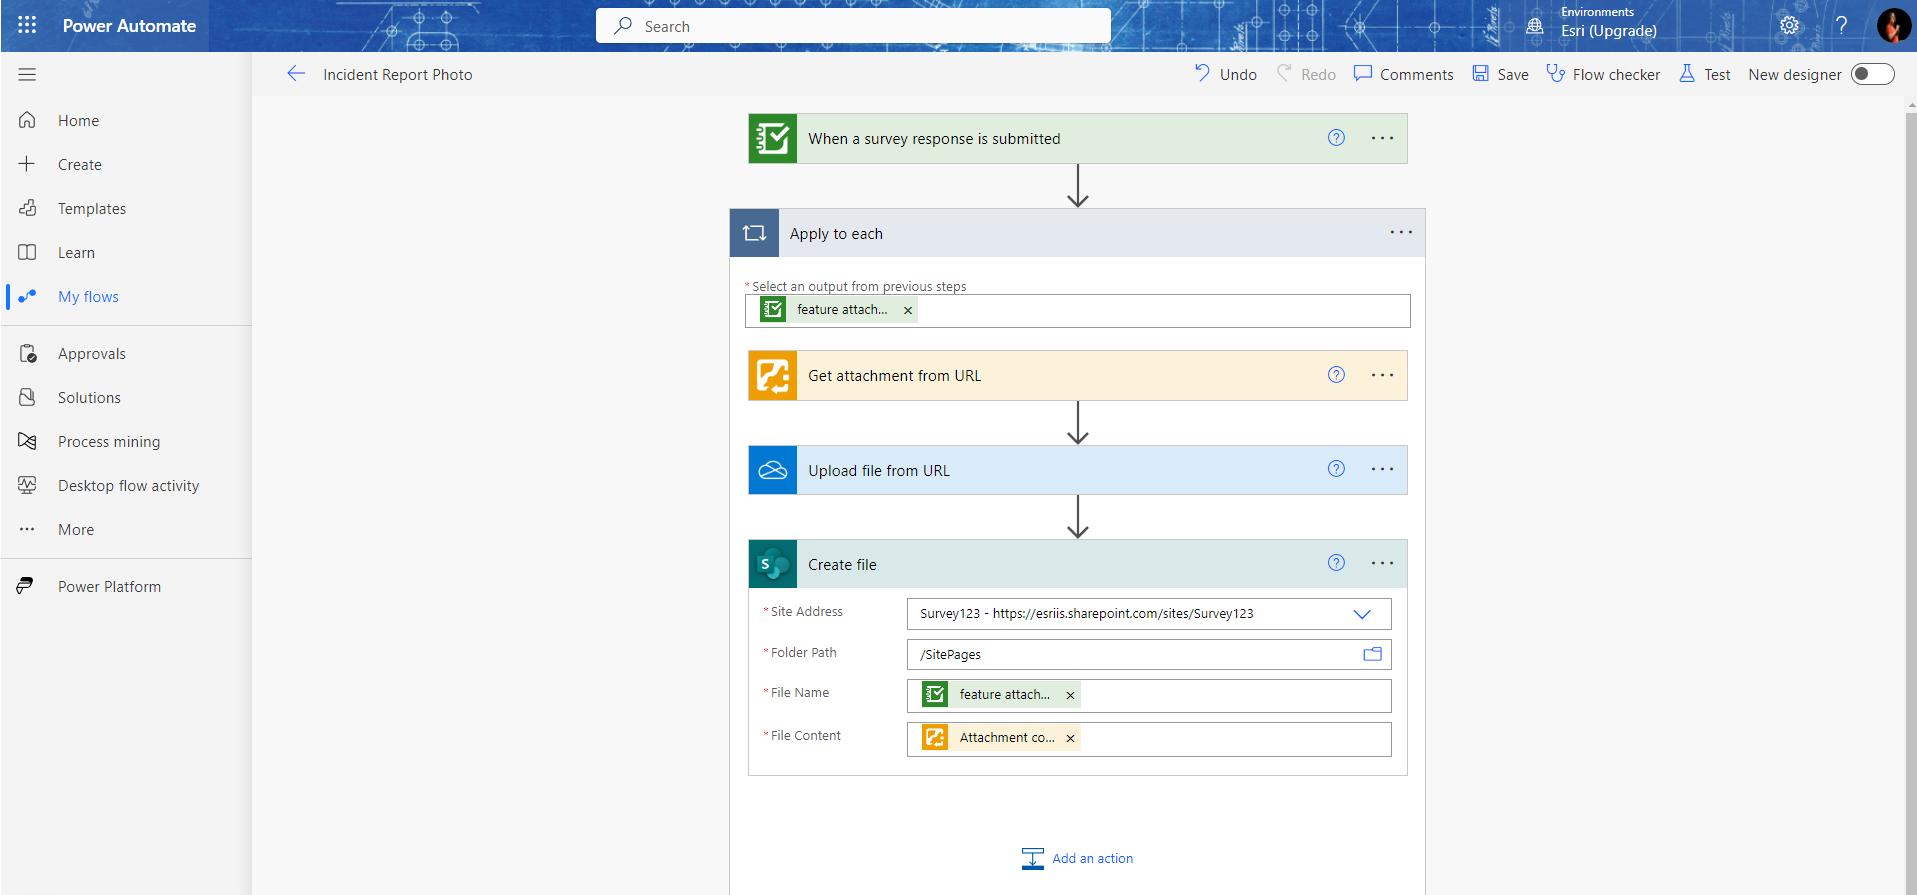Viewport: 1917px width, 895px height.
Task: Toggle the New designer switch
Action: (1872, 74)
